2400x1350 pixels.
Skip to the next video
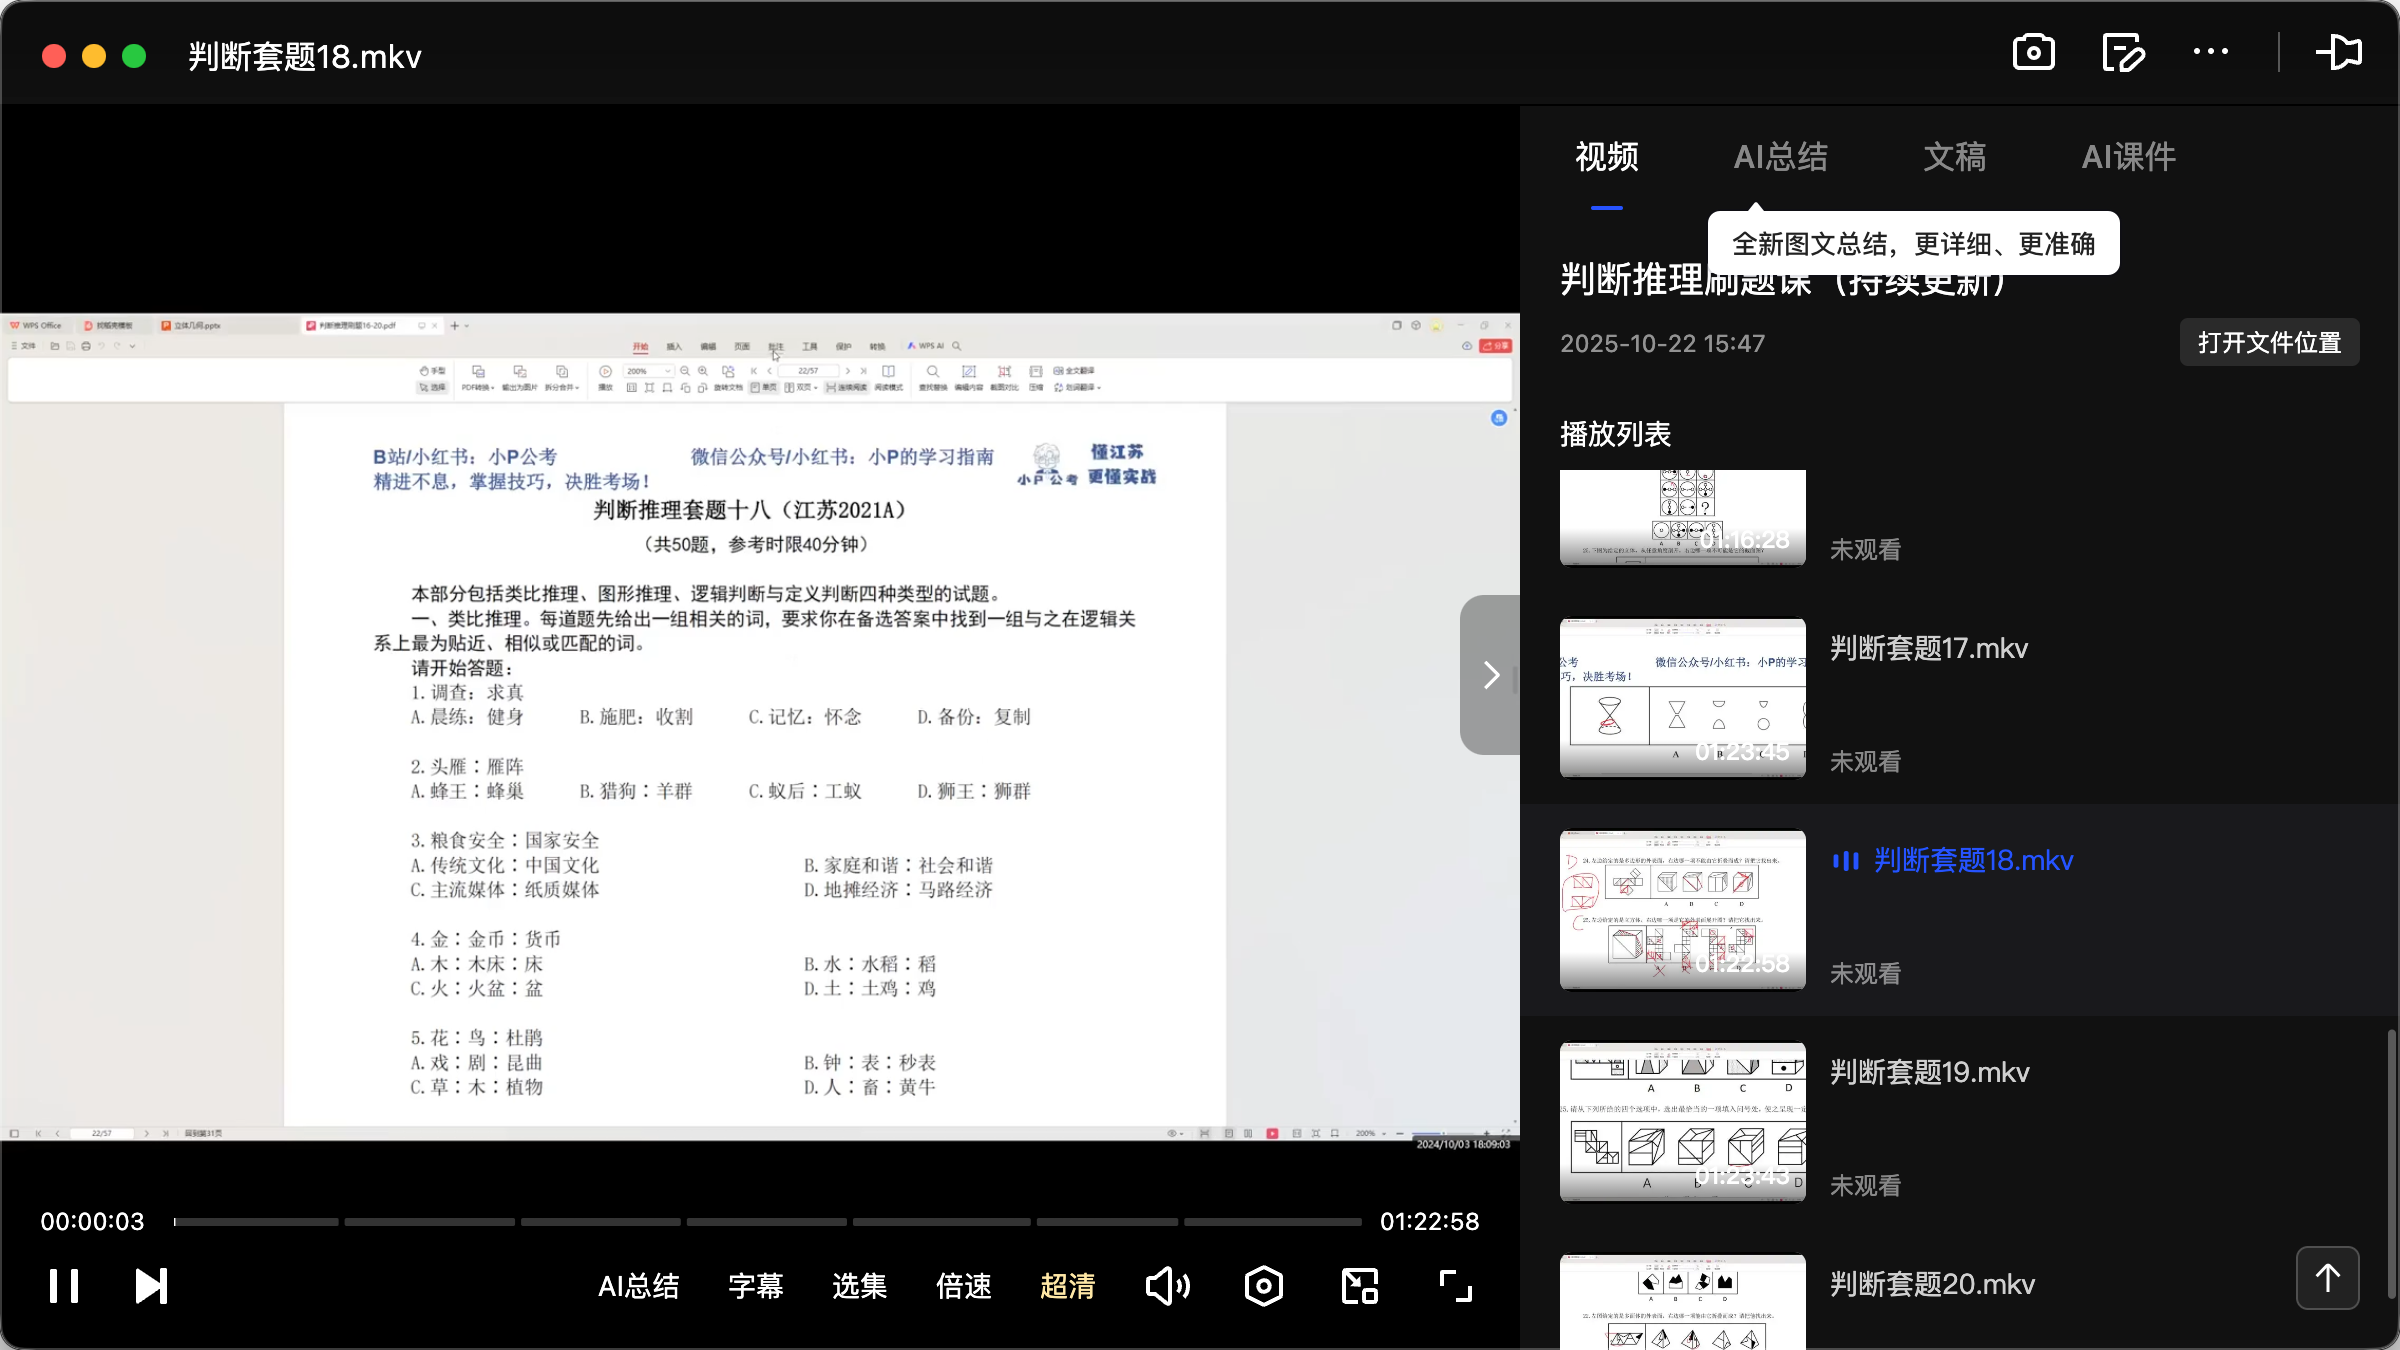point(150,1286)
